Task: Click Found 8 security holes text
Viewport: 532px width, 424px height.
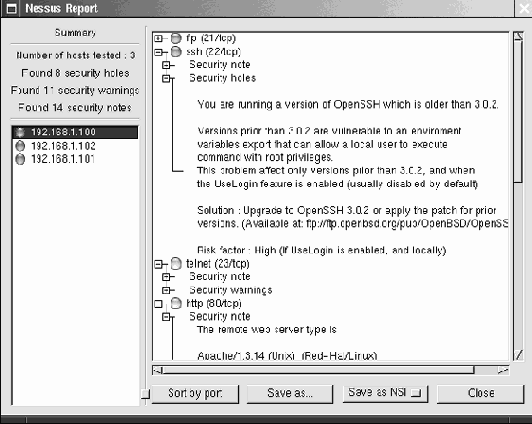Action: point(75,73)
